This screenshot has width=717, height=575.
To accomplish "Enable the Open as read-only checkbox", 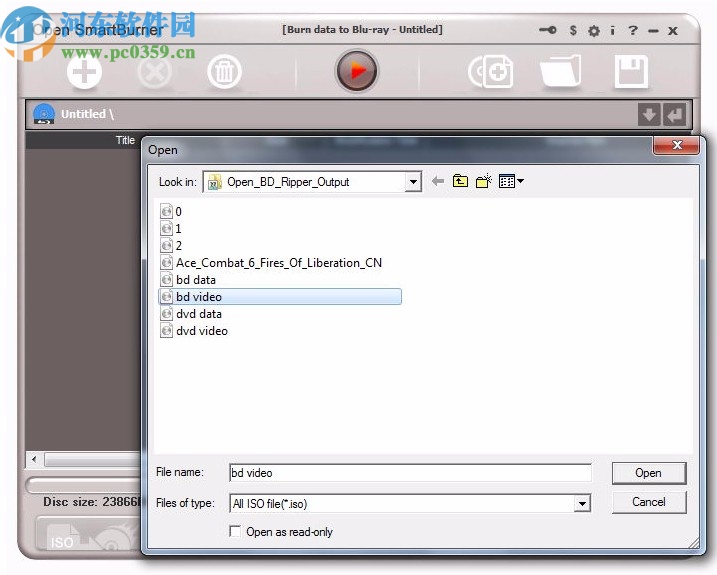I will 235,531.
